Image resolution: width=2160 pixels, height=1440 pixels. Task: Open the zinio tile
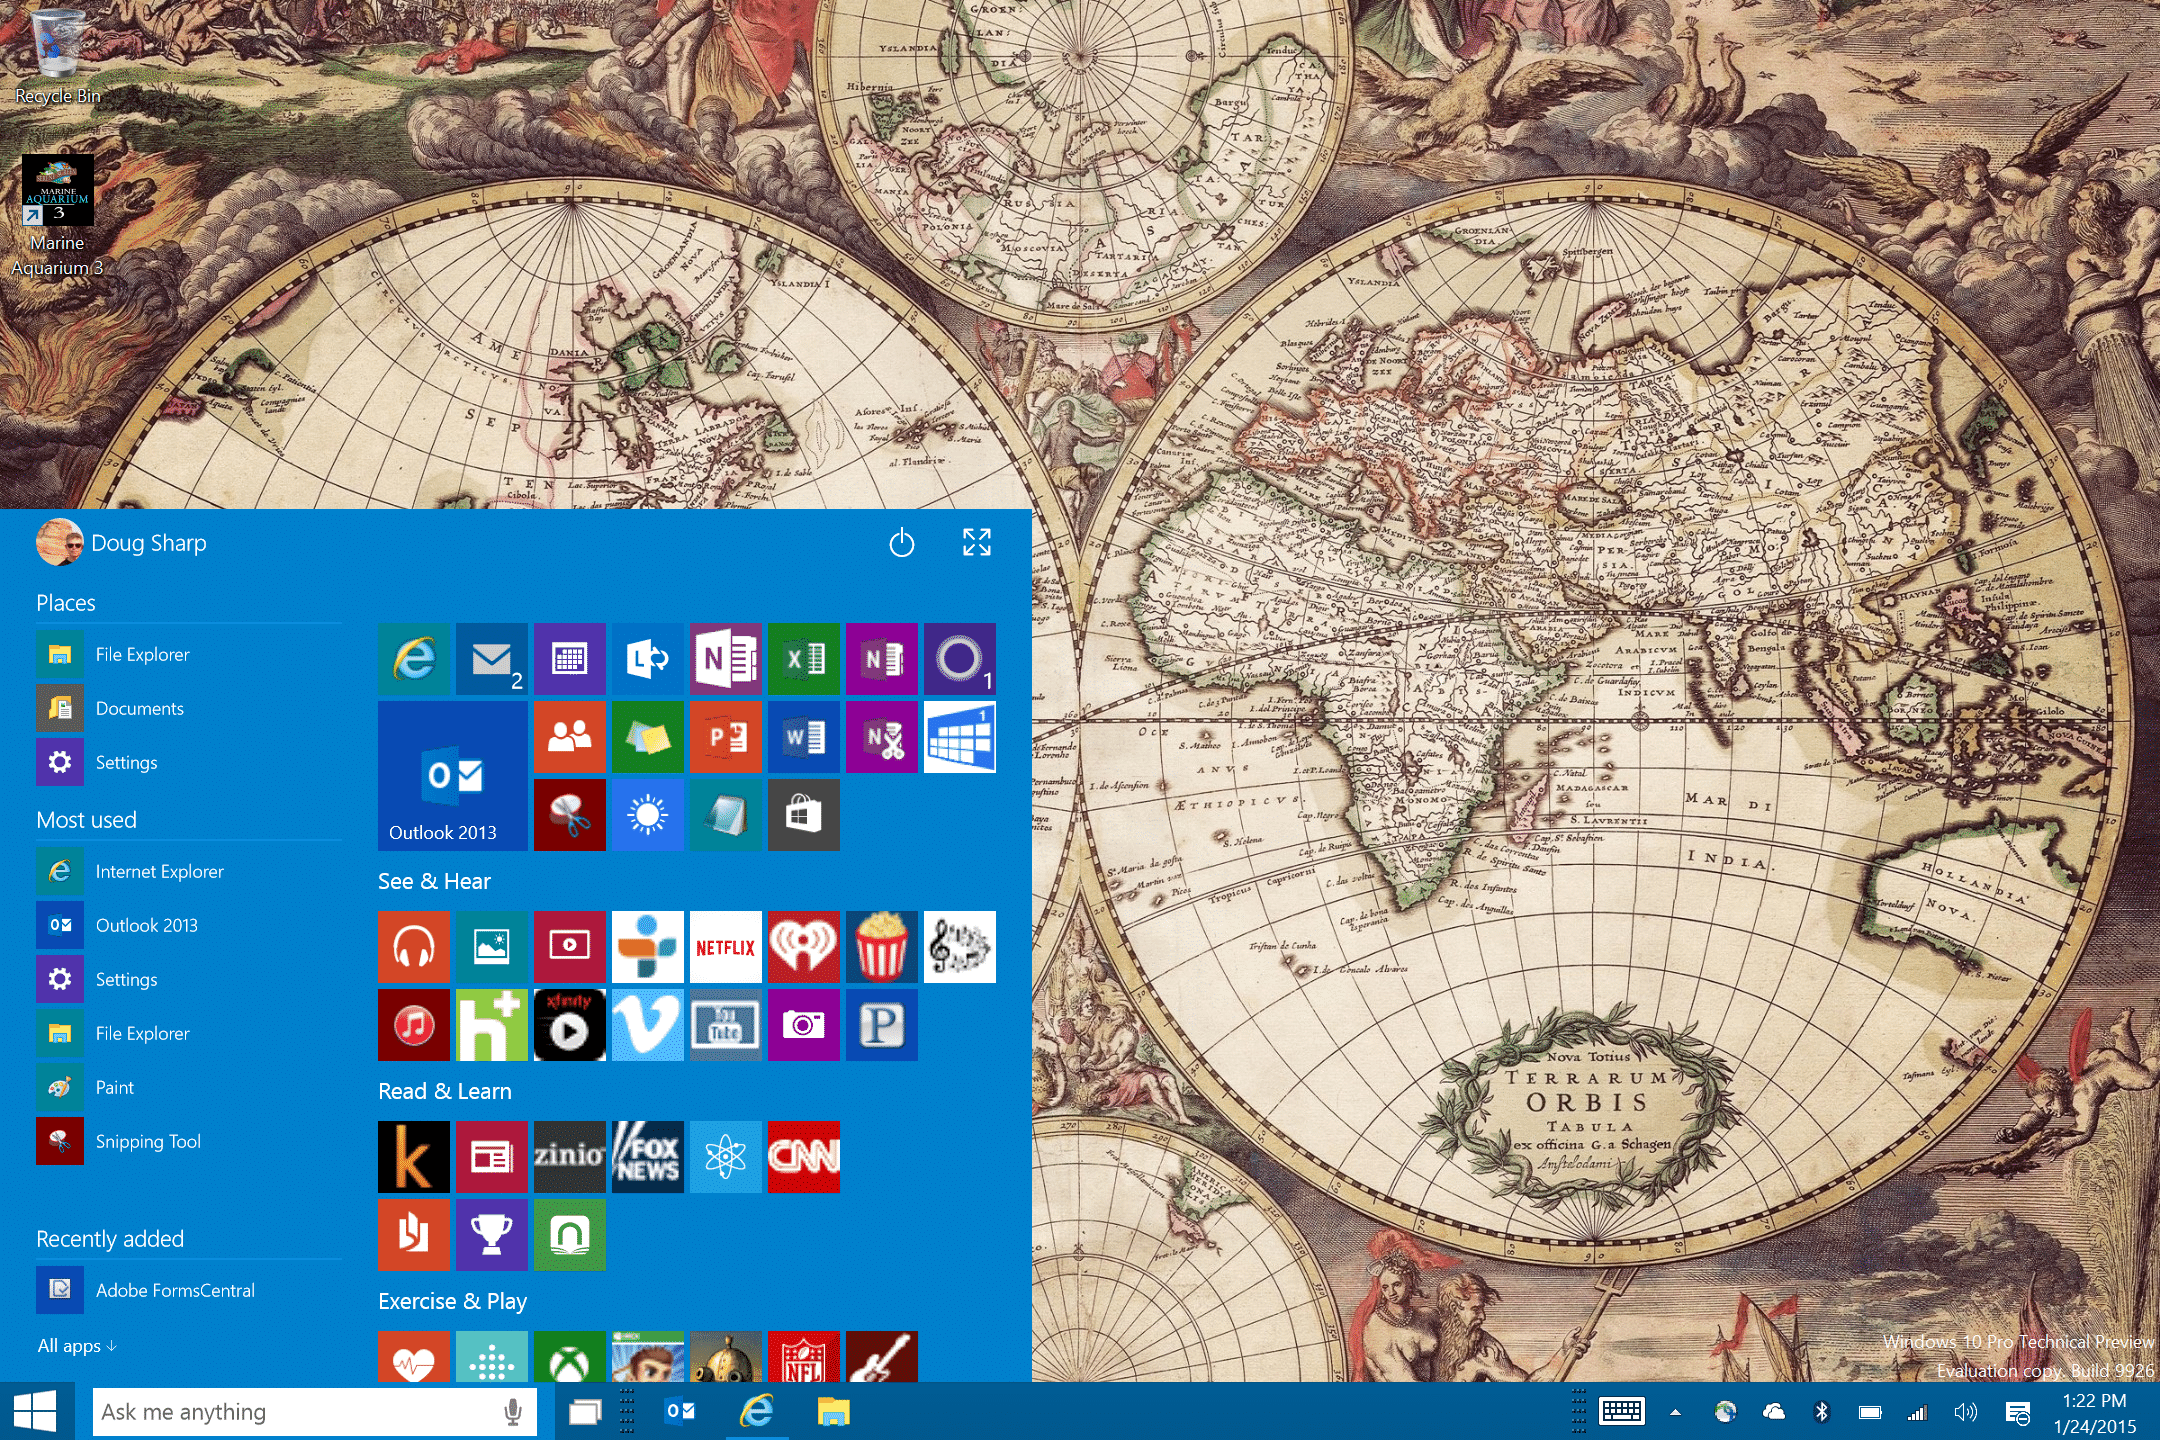(570, 1157)
